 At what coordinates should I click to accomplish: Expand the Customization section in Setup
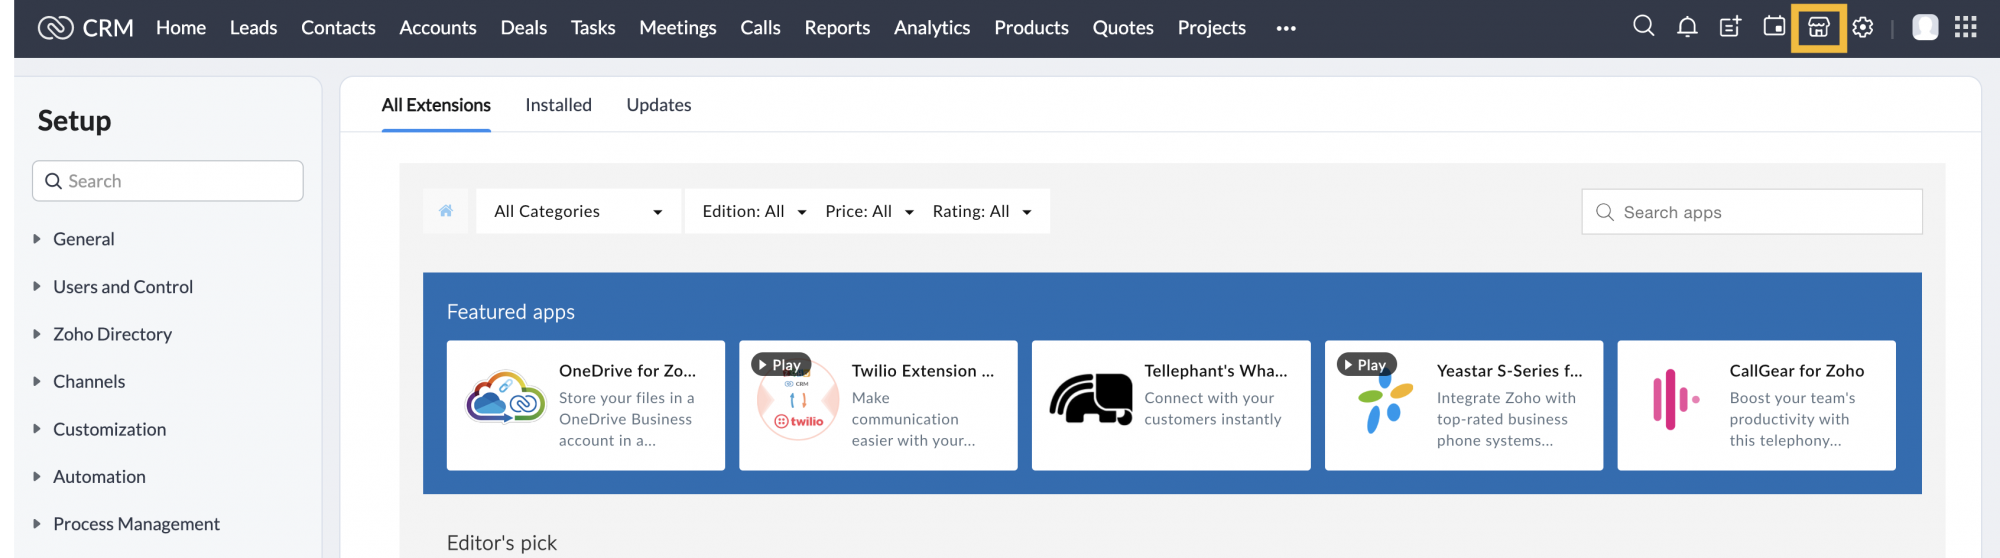click(109, 429)
